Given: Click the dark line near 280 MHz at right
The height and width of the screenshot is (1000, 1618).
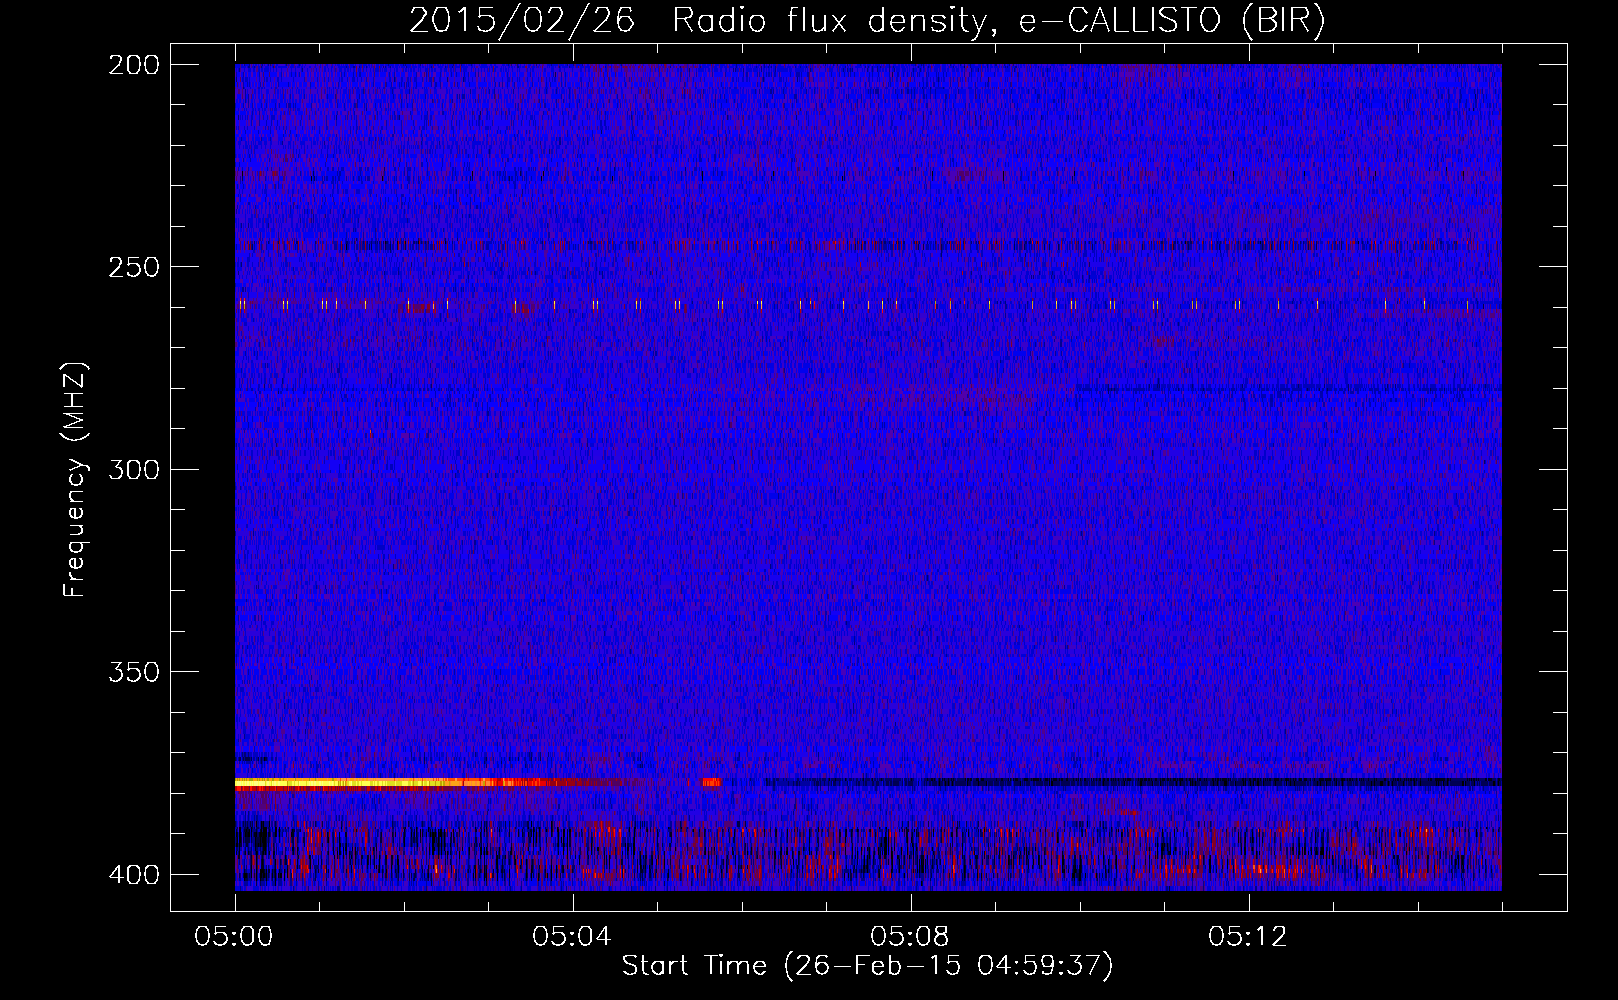Looking at the screenshot, I should [x=1288, y=388].
